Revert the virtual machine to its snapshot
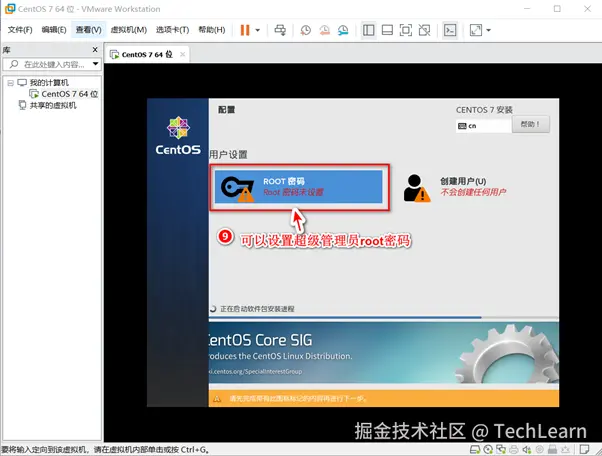Image resolution: width=602 pixels, height=456 pixels. 324,30
